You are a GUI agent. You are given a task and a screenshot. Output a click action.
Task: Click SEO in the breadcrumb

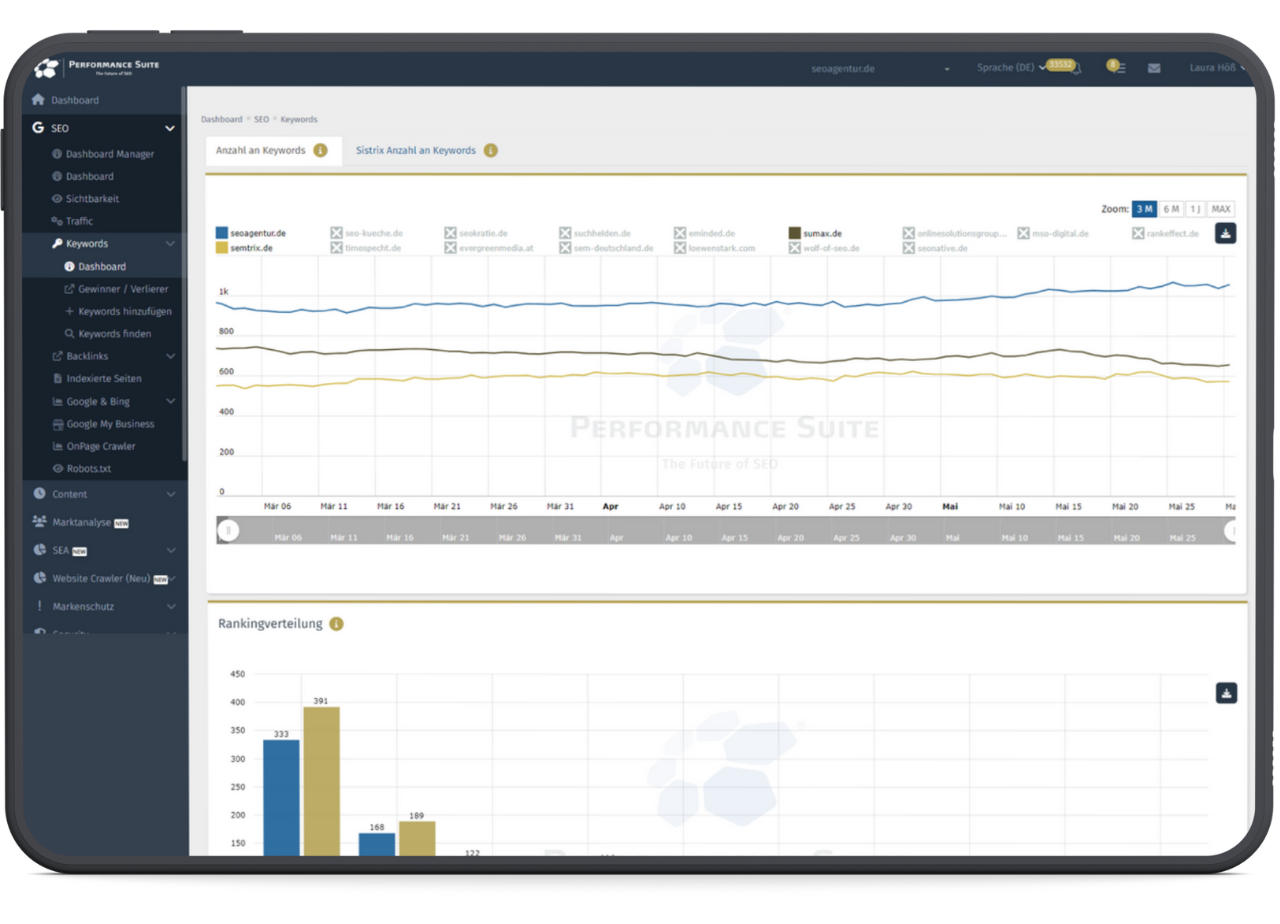(x=261, y=119)
